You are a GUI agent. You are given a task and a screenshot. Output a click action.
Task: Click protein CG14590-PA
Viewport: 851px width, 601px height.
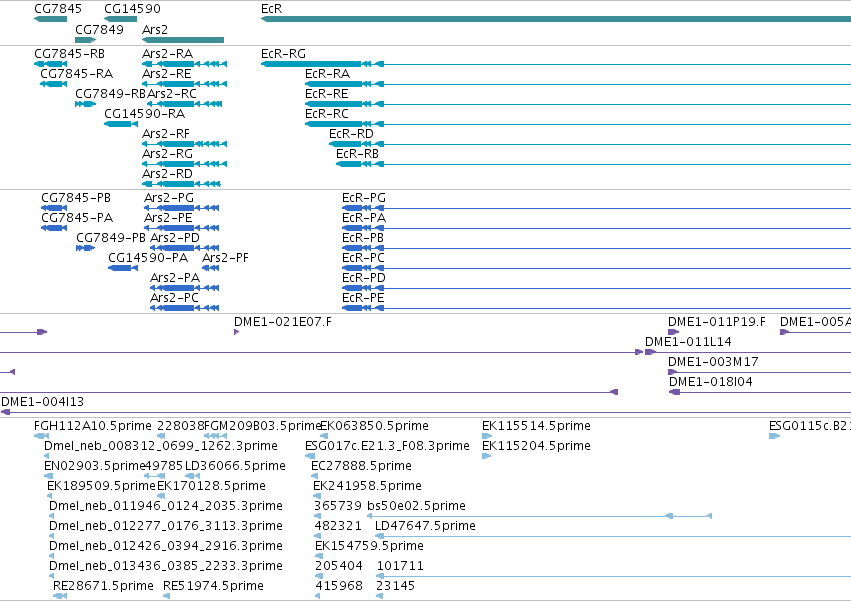[148, 258]
